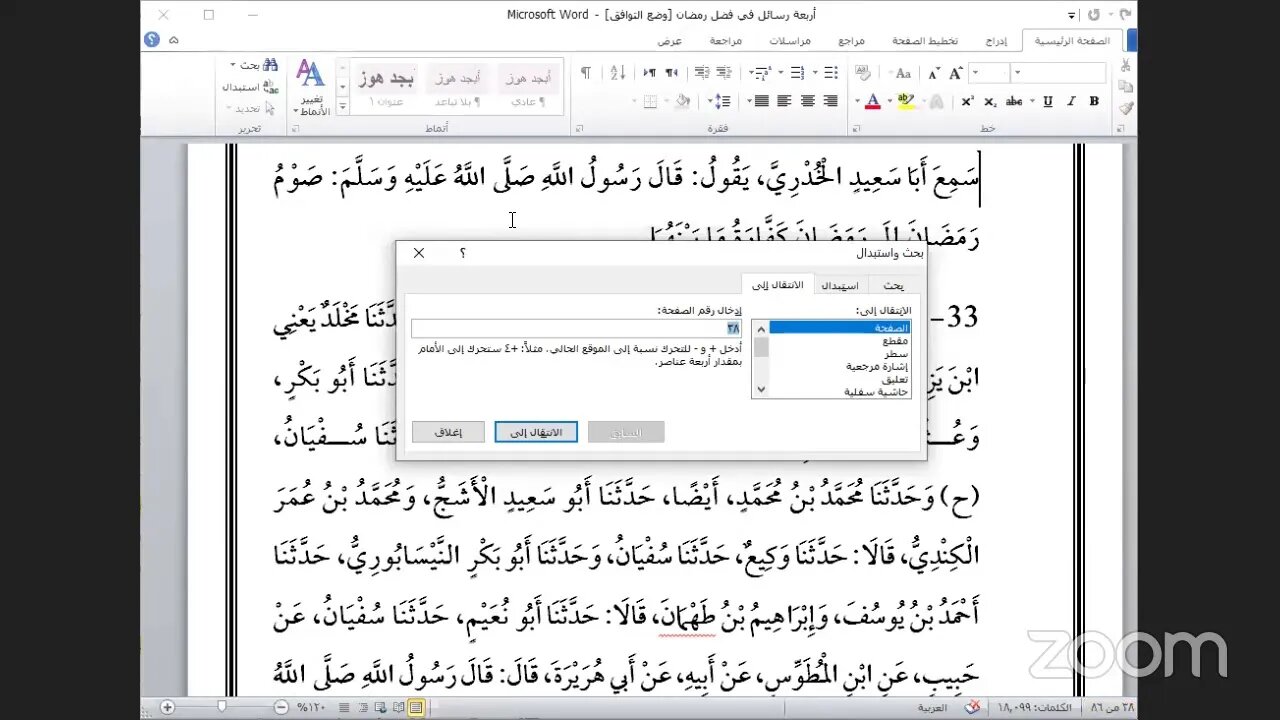This screenshot has width=1280, height=720.
Task: Click the Shading paint bucket icon
Action: click(683, 101)
